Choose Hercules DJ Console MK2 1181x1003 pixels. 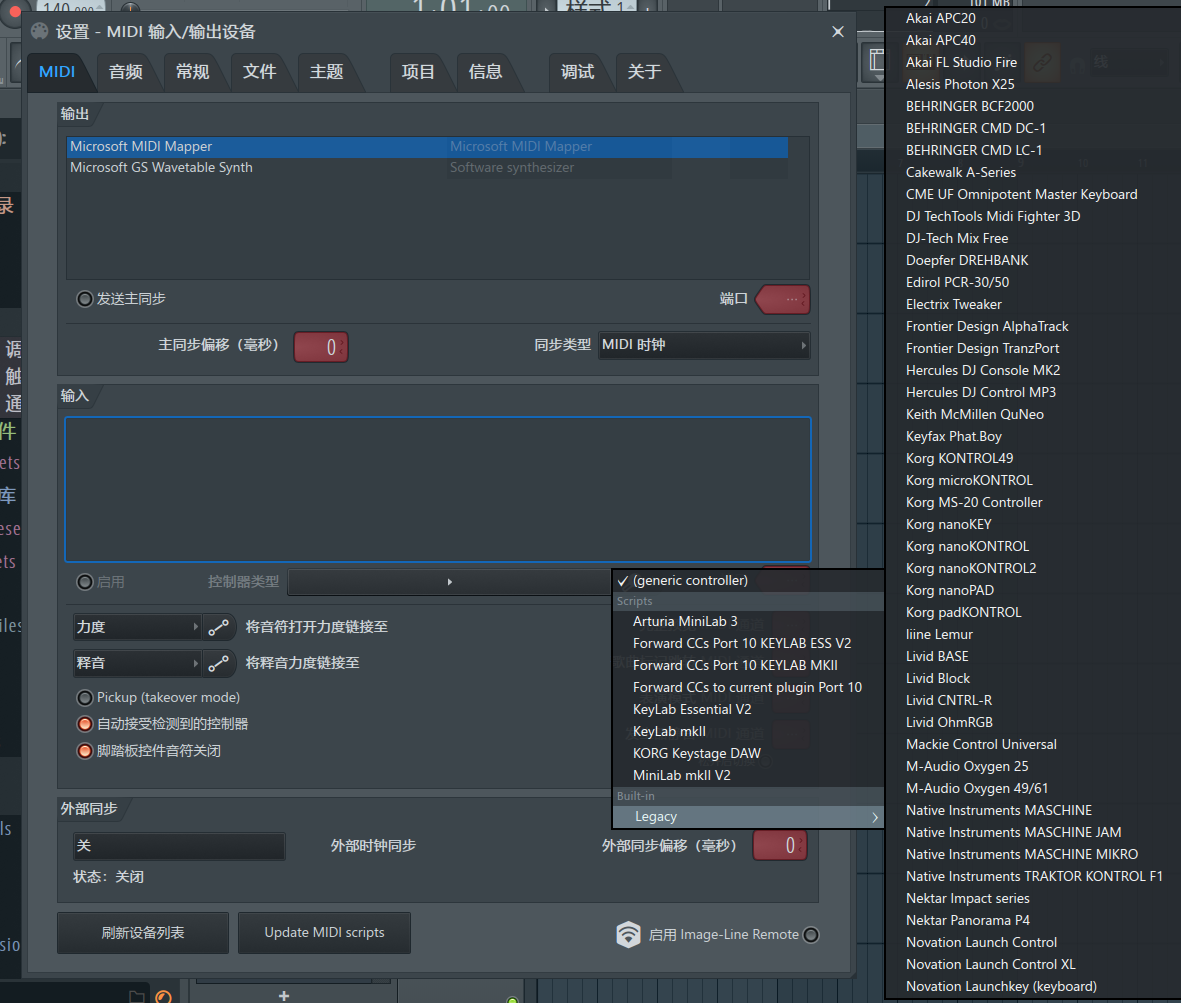[x=1033, y=370]
